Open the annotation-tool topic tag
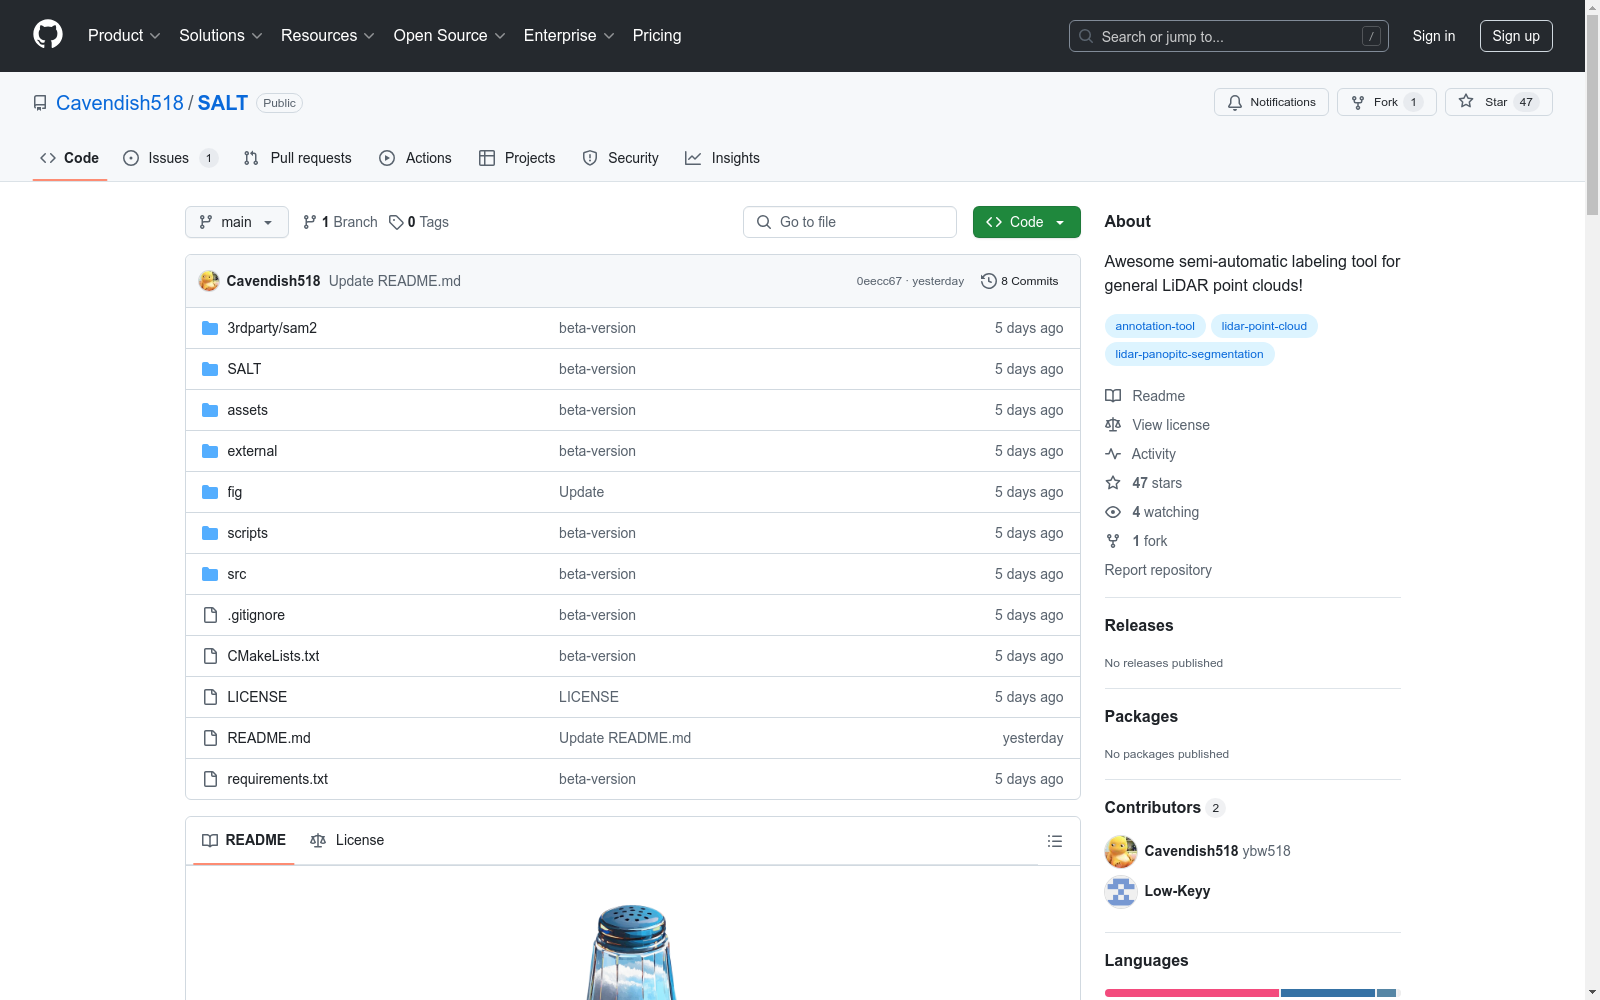 click(1155, 326)
